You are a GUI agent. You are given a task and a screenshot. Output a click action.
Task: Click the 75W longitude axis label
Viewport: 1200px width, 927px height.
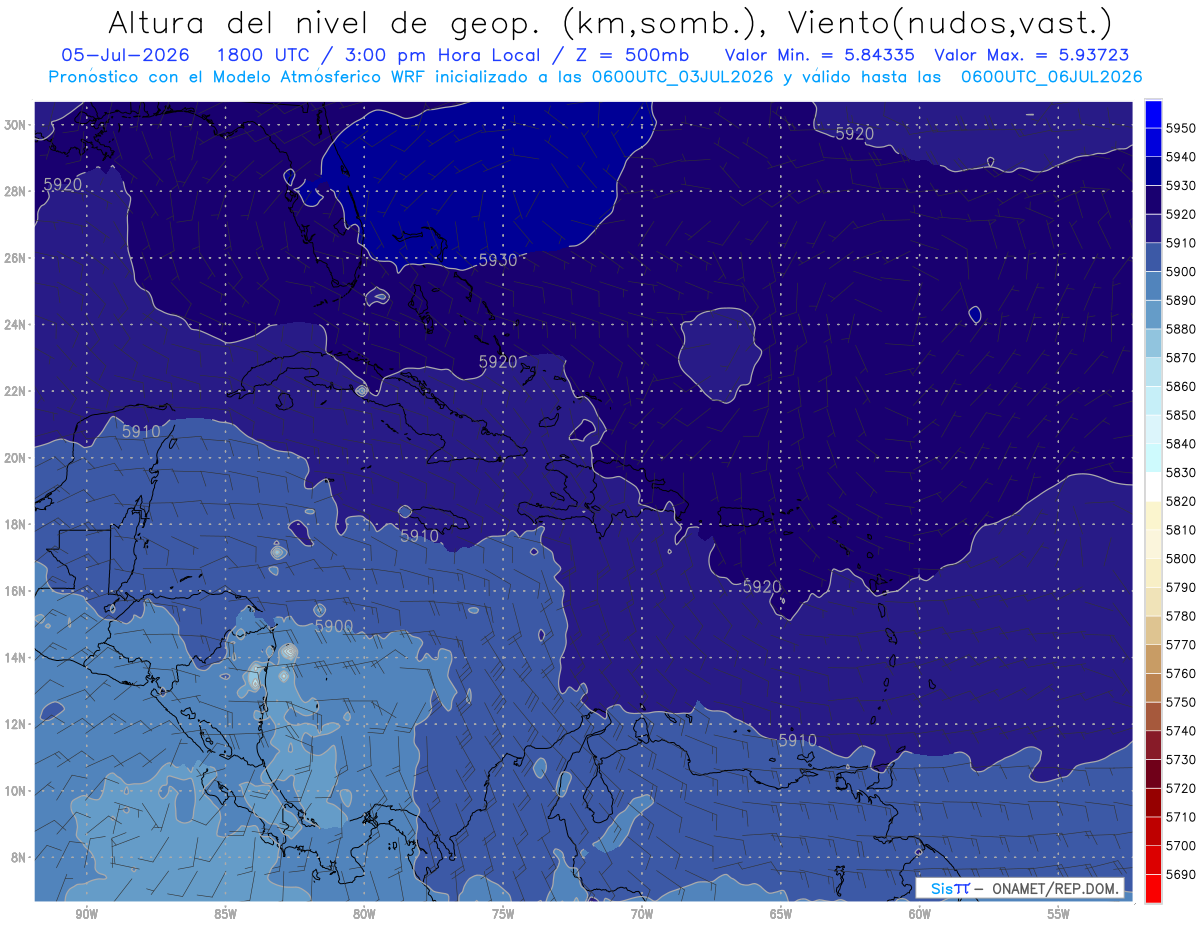[503, 913]
